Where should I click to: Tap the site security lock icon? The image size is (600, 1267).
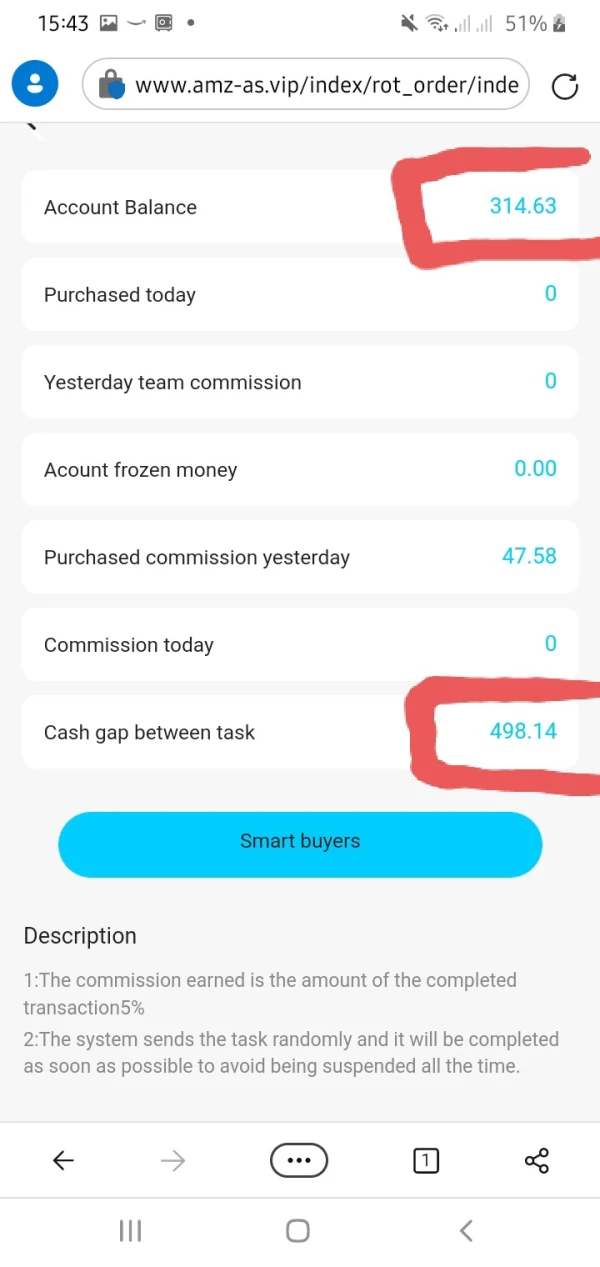[111, 86]
